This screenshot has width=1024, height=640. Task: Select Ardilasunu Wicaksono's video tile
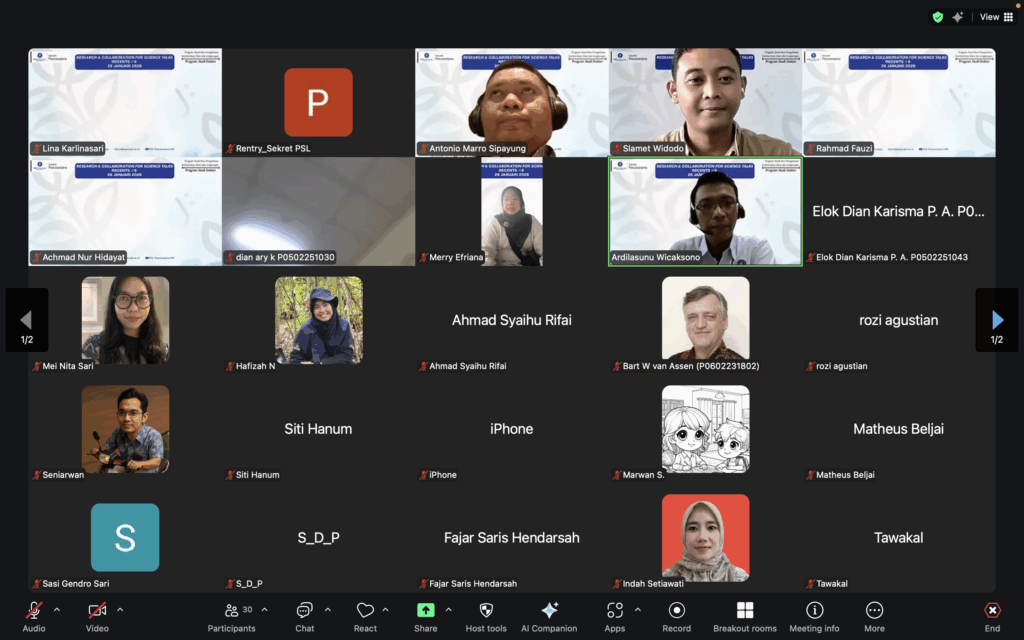coord(705,211)
